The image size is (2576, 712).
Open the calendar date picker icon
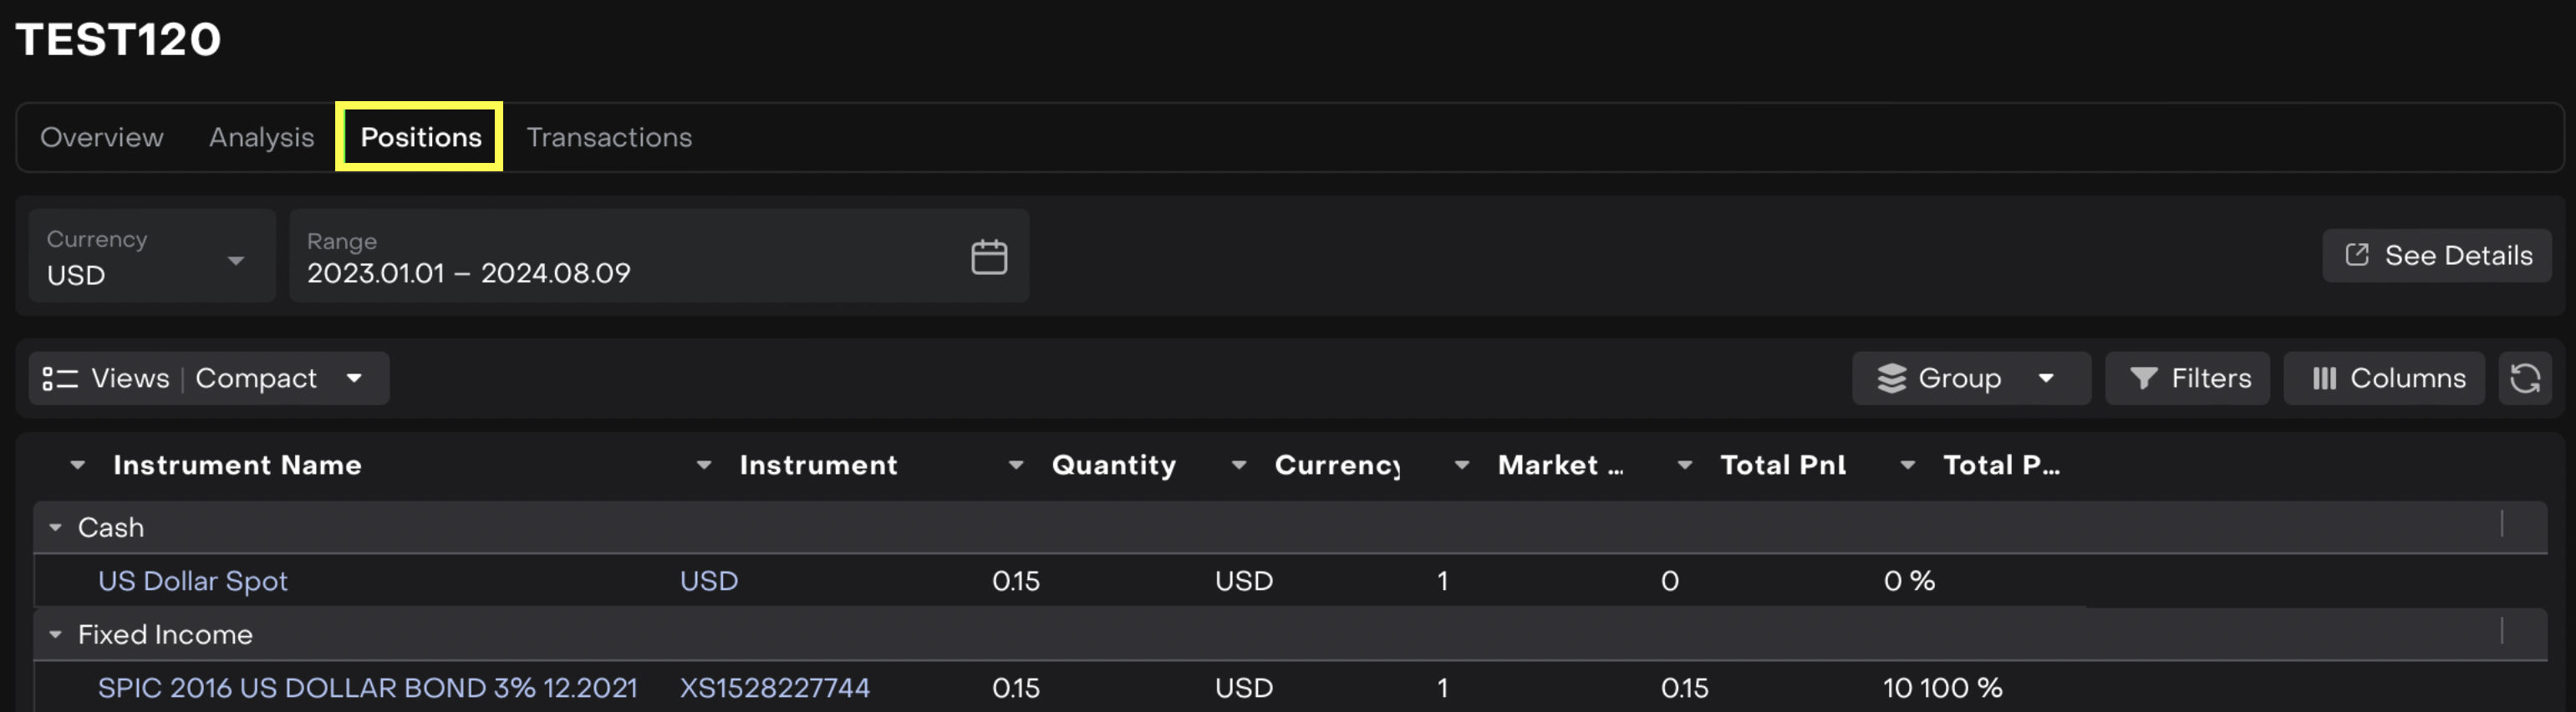988,257
